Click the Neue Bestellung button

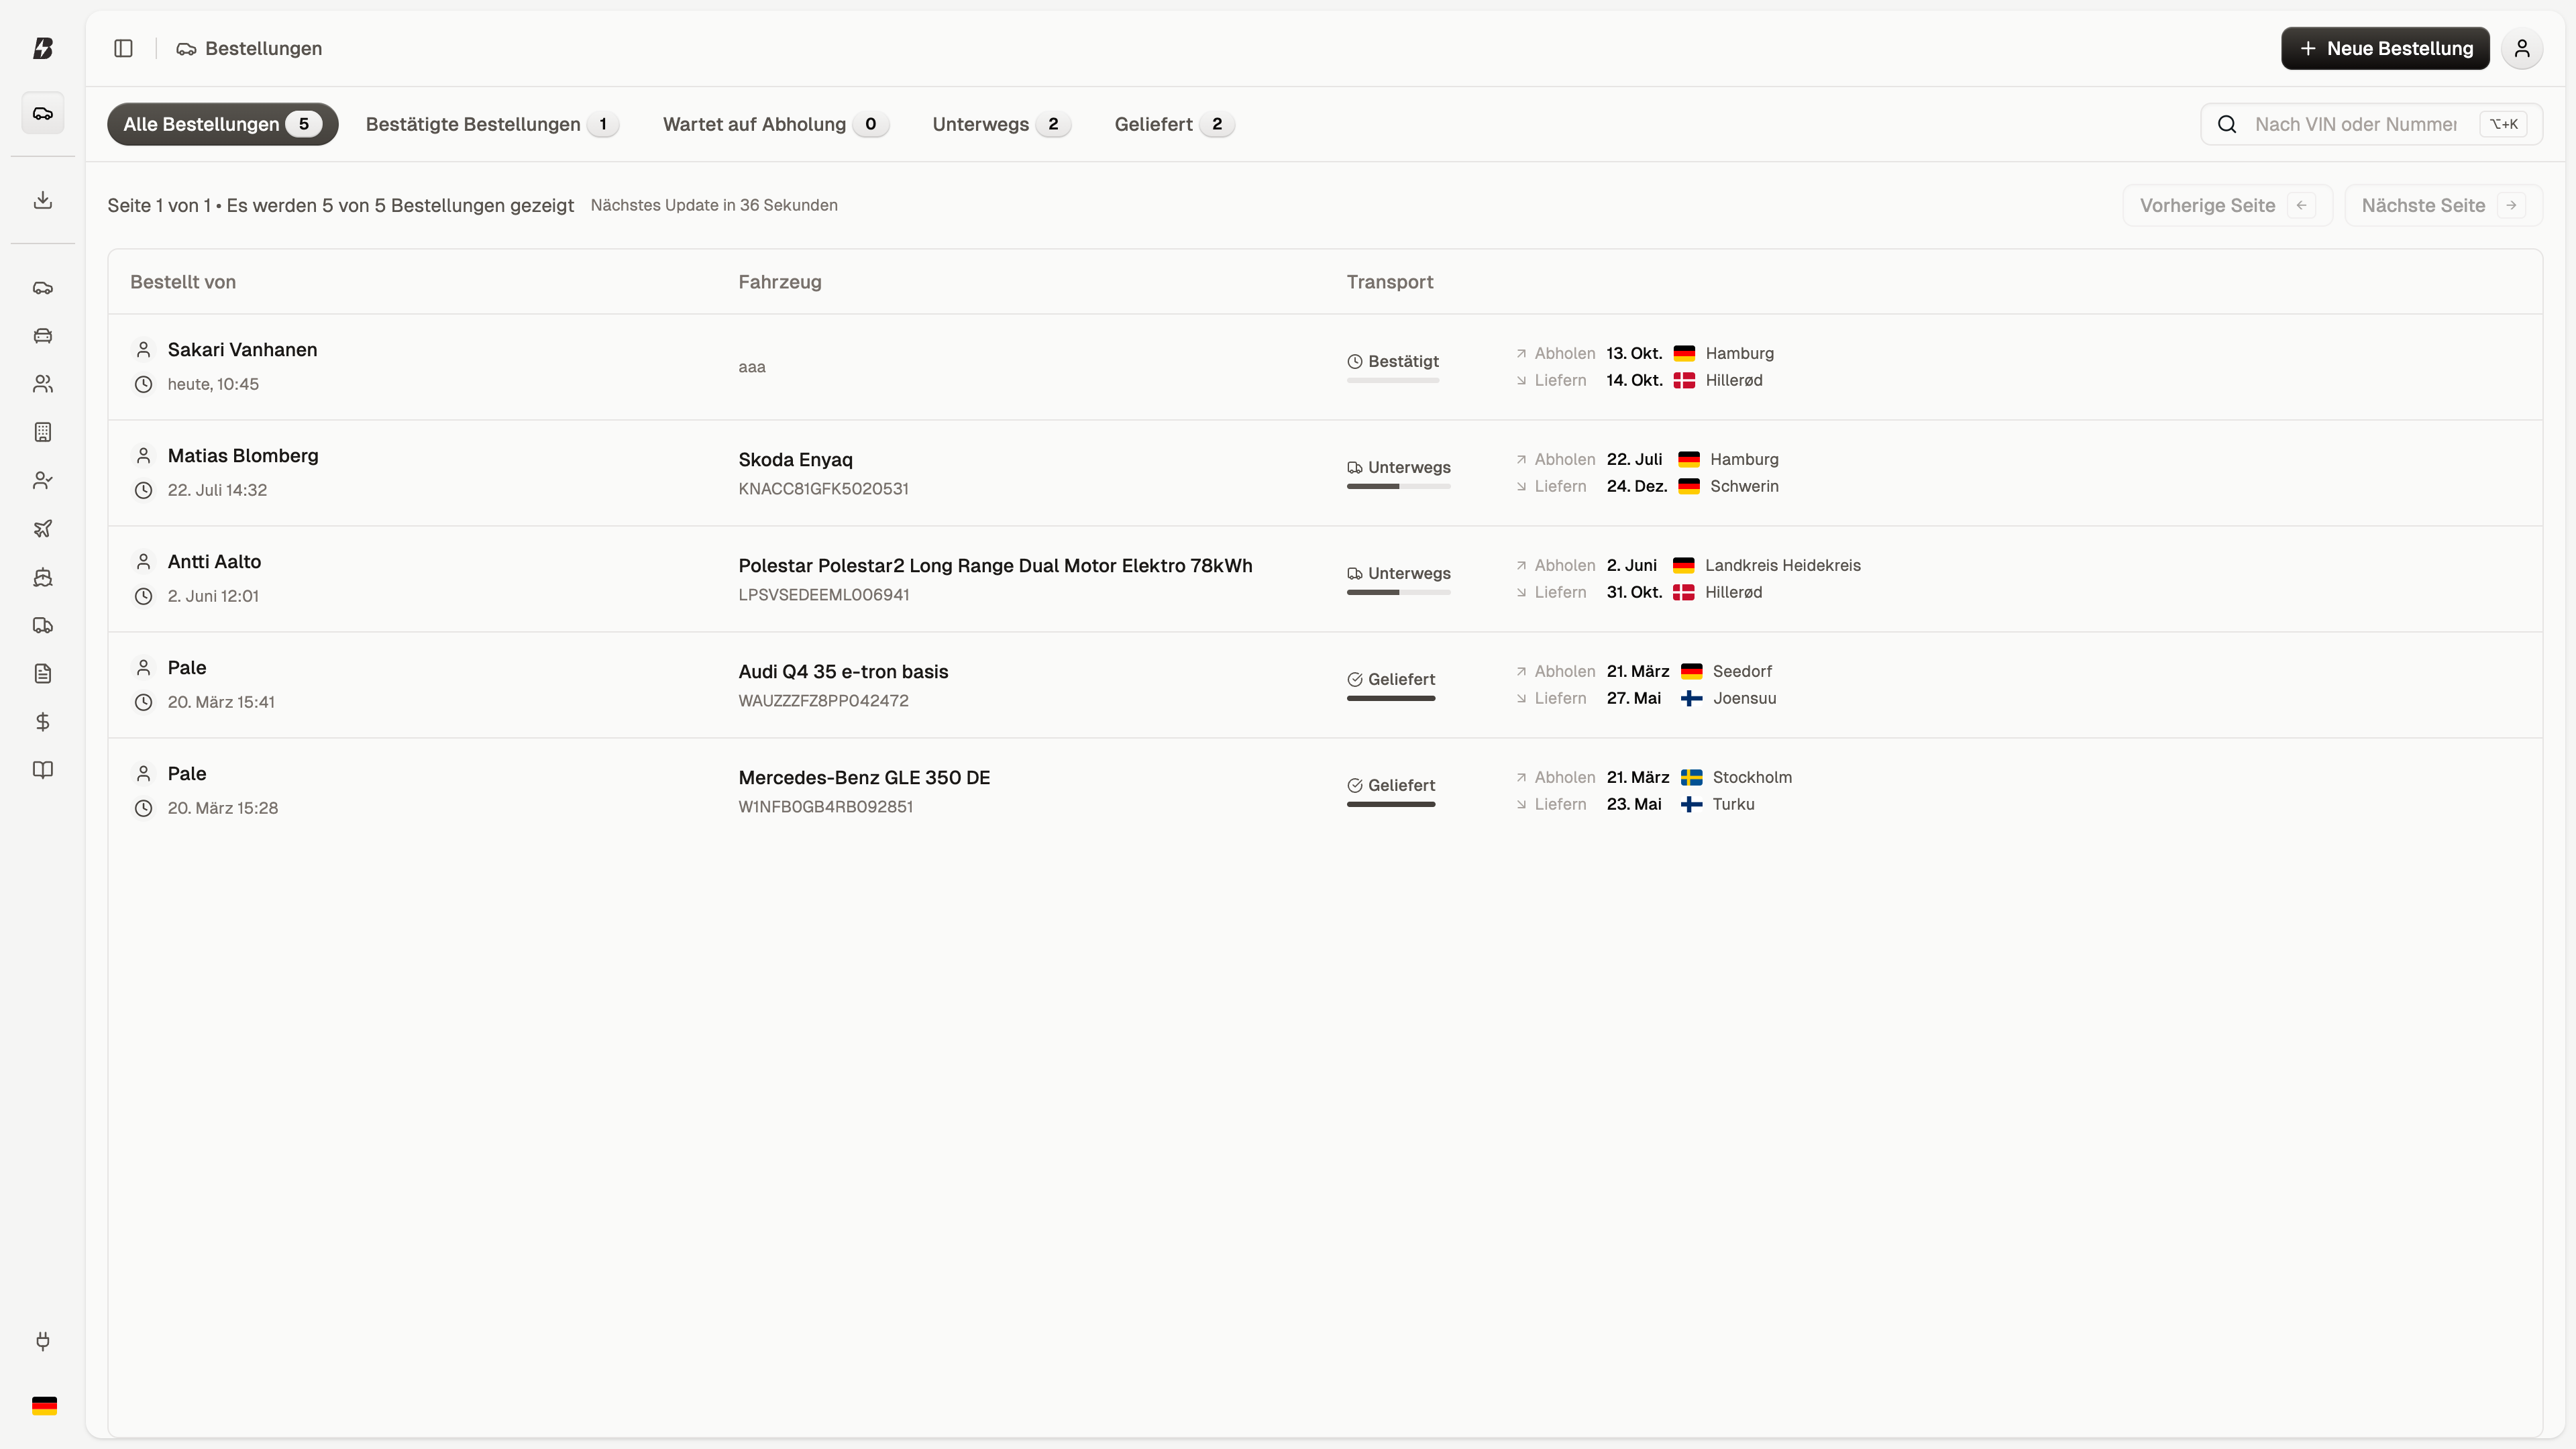(x=2385, y=48)
